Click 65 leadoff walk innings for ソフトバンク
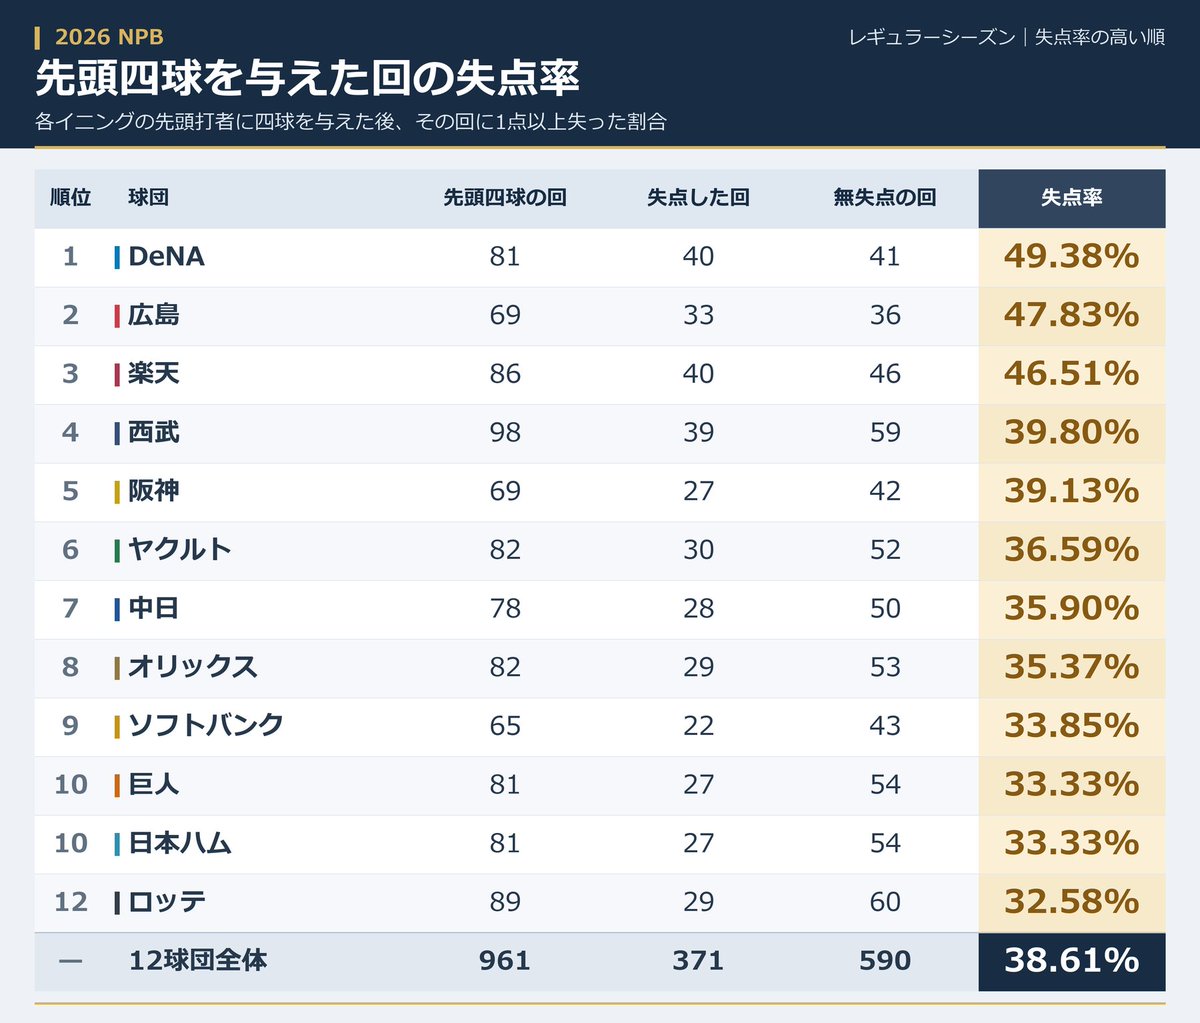The image size is (1200, 1023). (505, 726)
